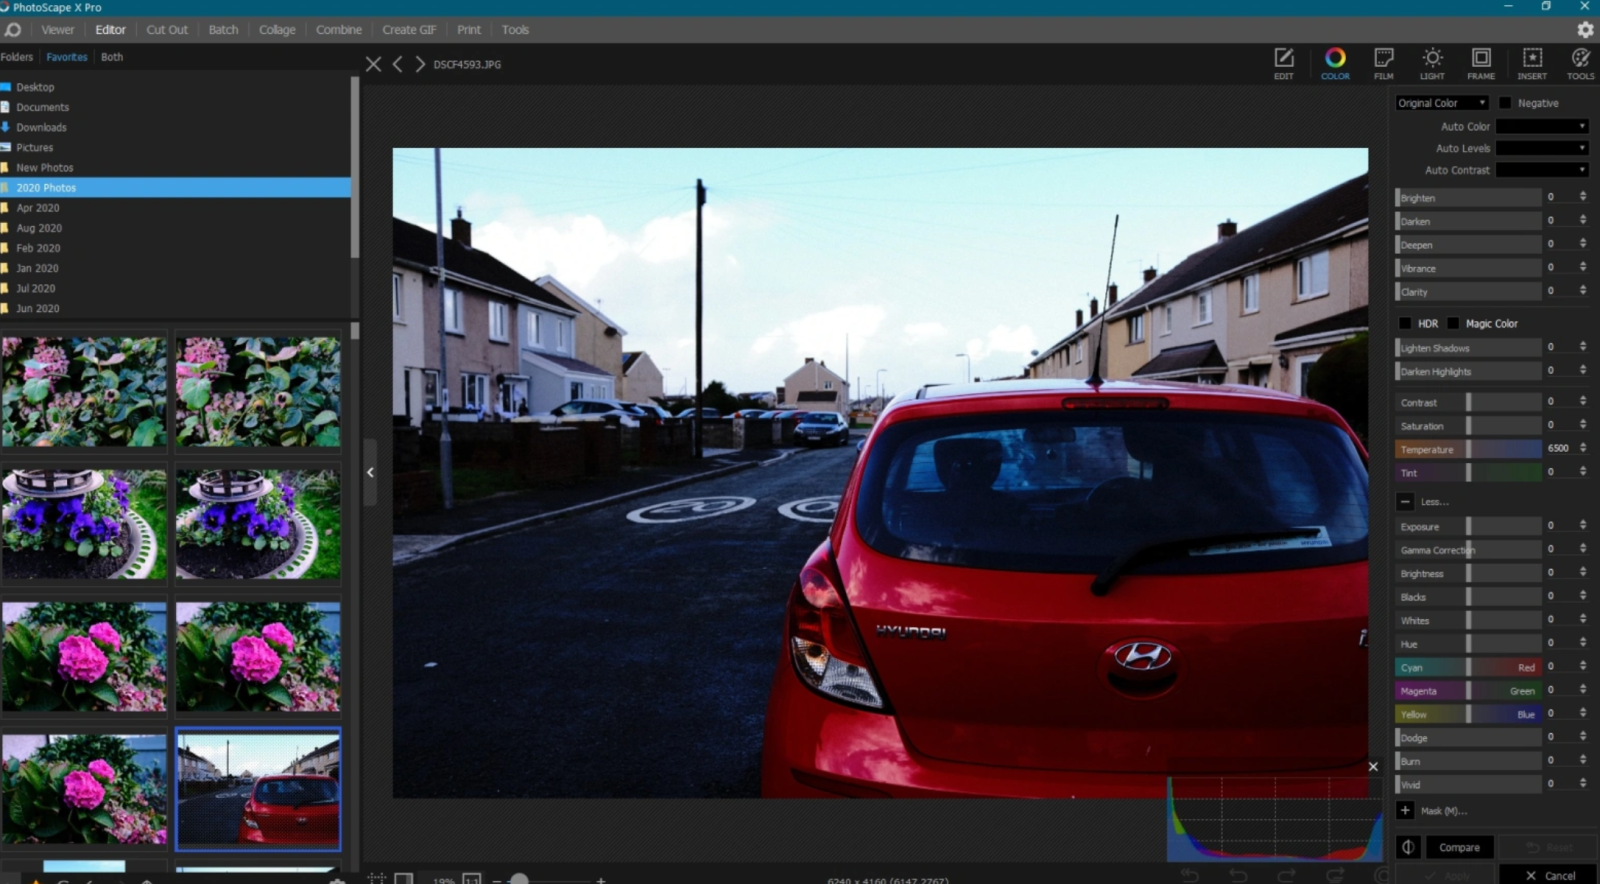Collapse the Less... adjustments section

coord(1405,502)
